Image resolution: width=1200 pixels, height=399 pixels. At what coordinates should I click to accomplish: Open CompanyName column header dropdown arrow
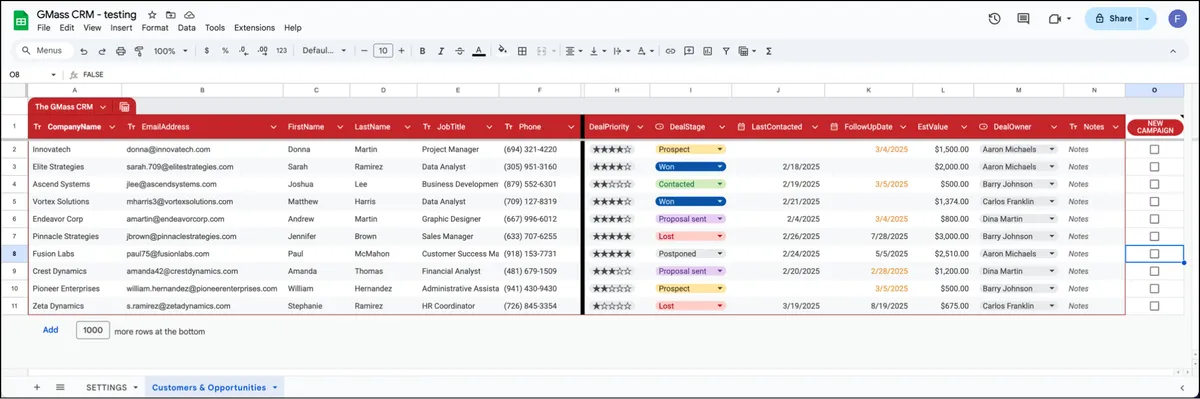111,127
